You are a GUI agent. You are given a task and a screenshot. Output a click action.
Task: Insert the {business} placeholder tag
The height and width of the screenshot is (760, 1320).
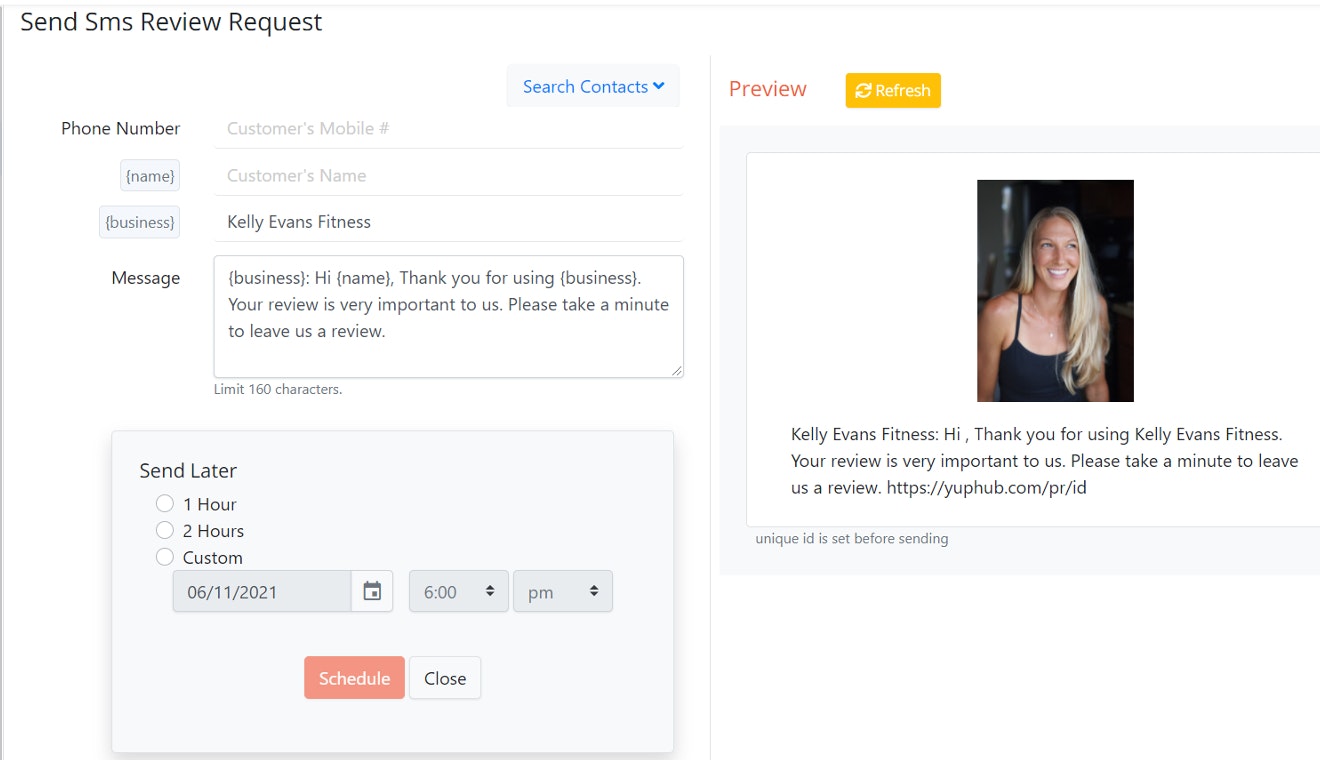pos(140,222)
